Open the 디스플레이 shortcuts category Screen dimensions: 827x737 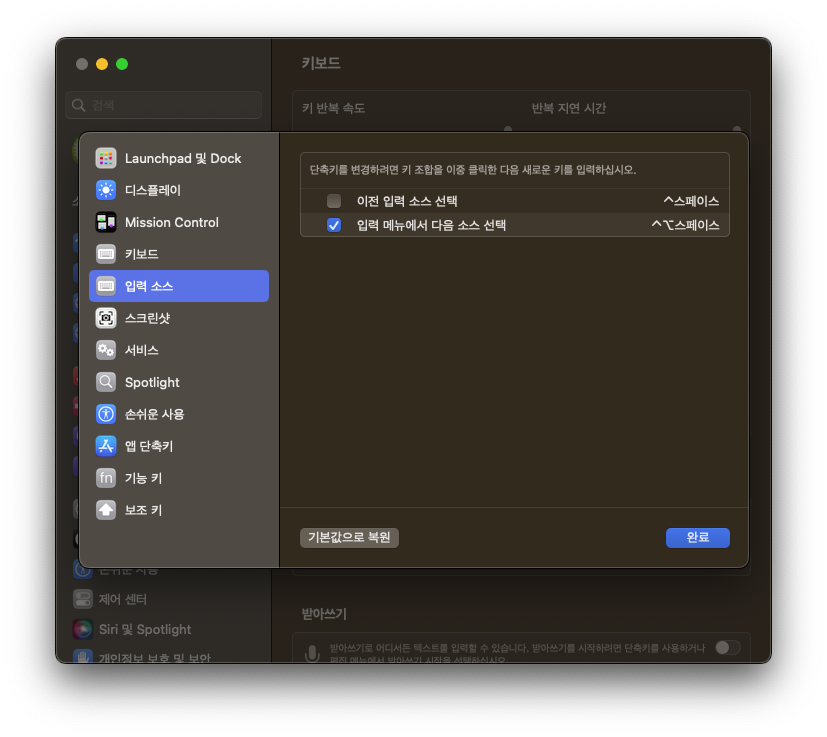(x=179, y=190)
